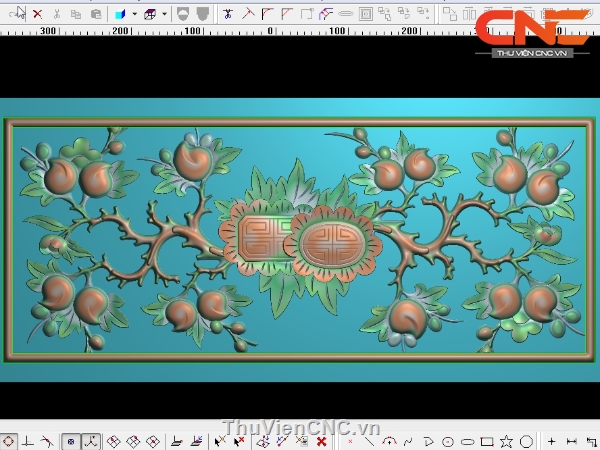Click the concentric square offset tool
Screen dimensions: 600x450
(367, 14)
